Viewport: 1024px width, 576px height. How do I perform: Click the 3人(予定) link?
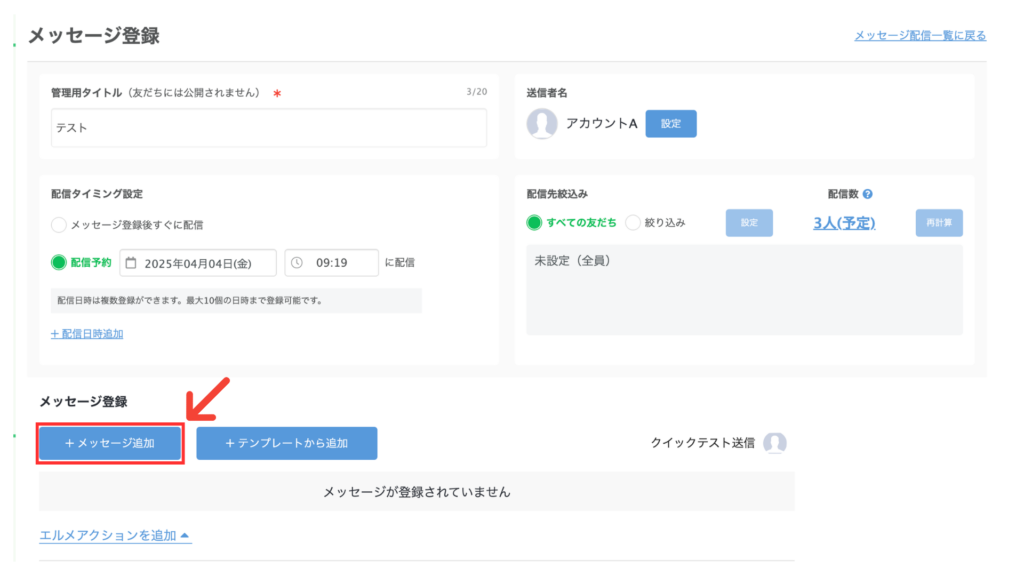point(844,223)
